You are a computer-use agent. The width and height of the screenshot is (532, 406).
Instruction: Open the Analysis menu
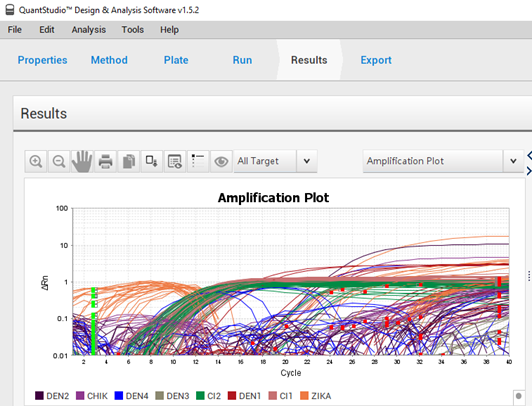[89, 30]
